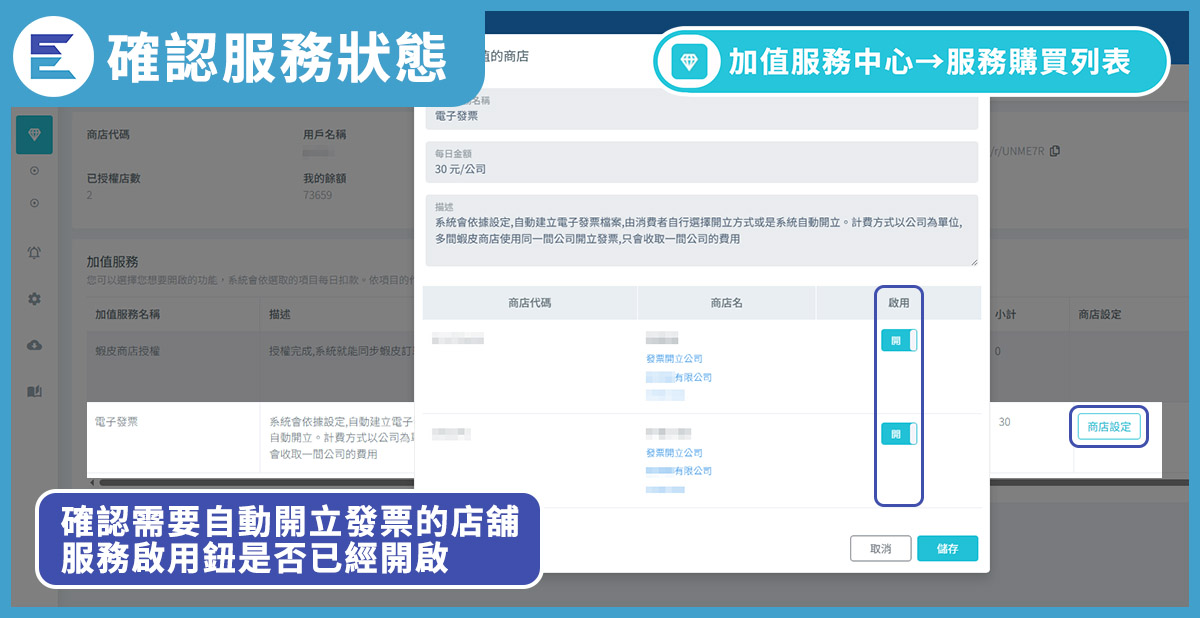Click the first small circle sidebar icon
This screenshot has height=618, width=1200.
point(34,171)
